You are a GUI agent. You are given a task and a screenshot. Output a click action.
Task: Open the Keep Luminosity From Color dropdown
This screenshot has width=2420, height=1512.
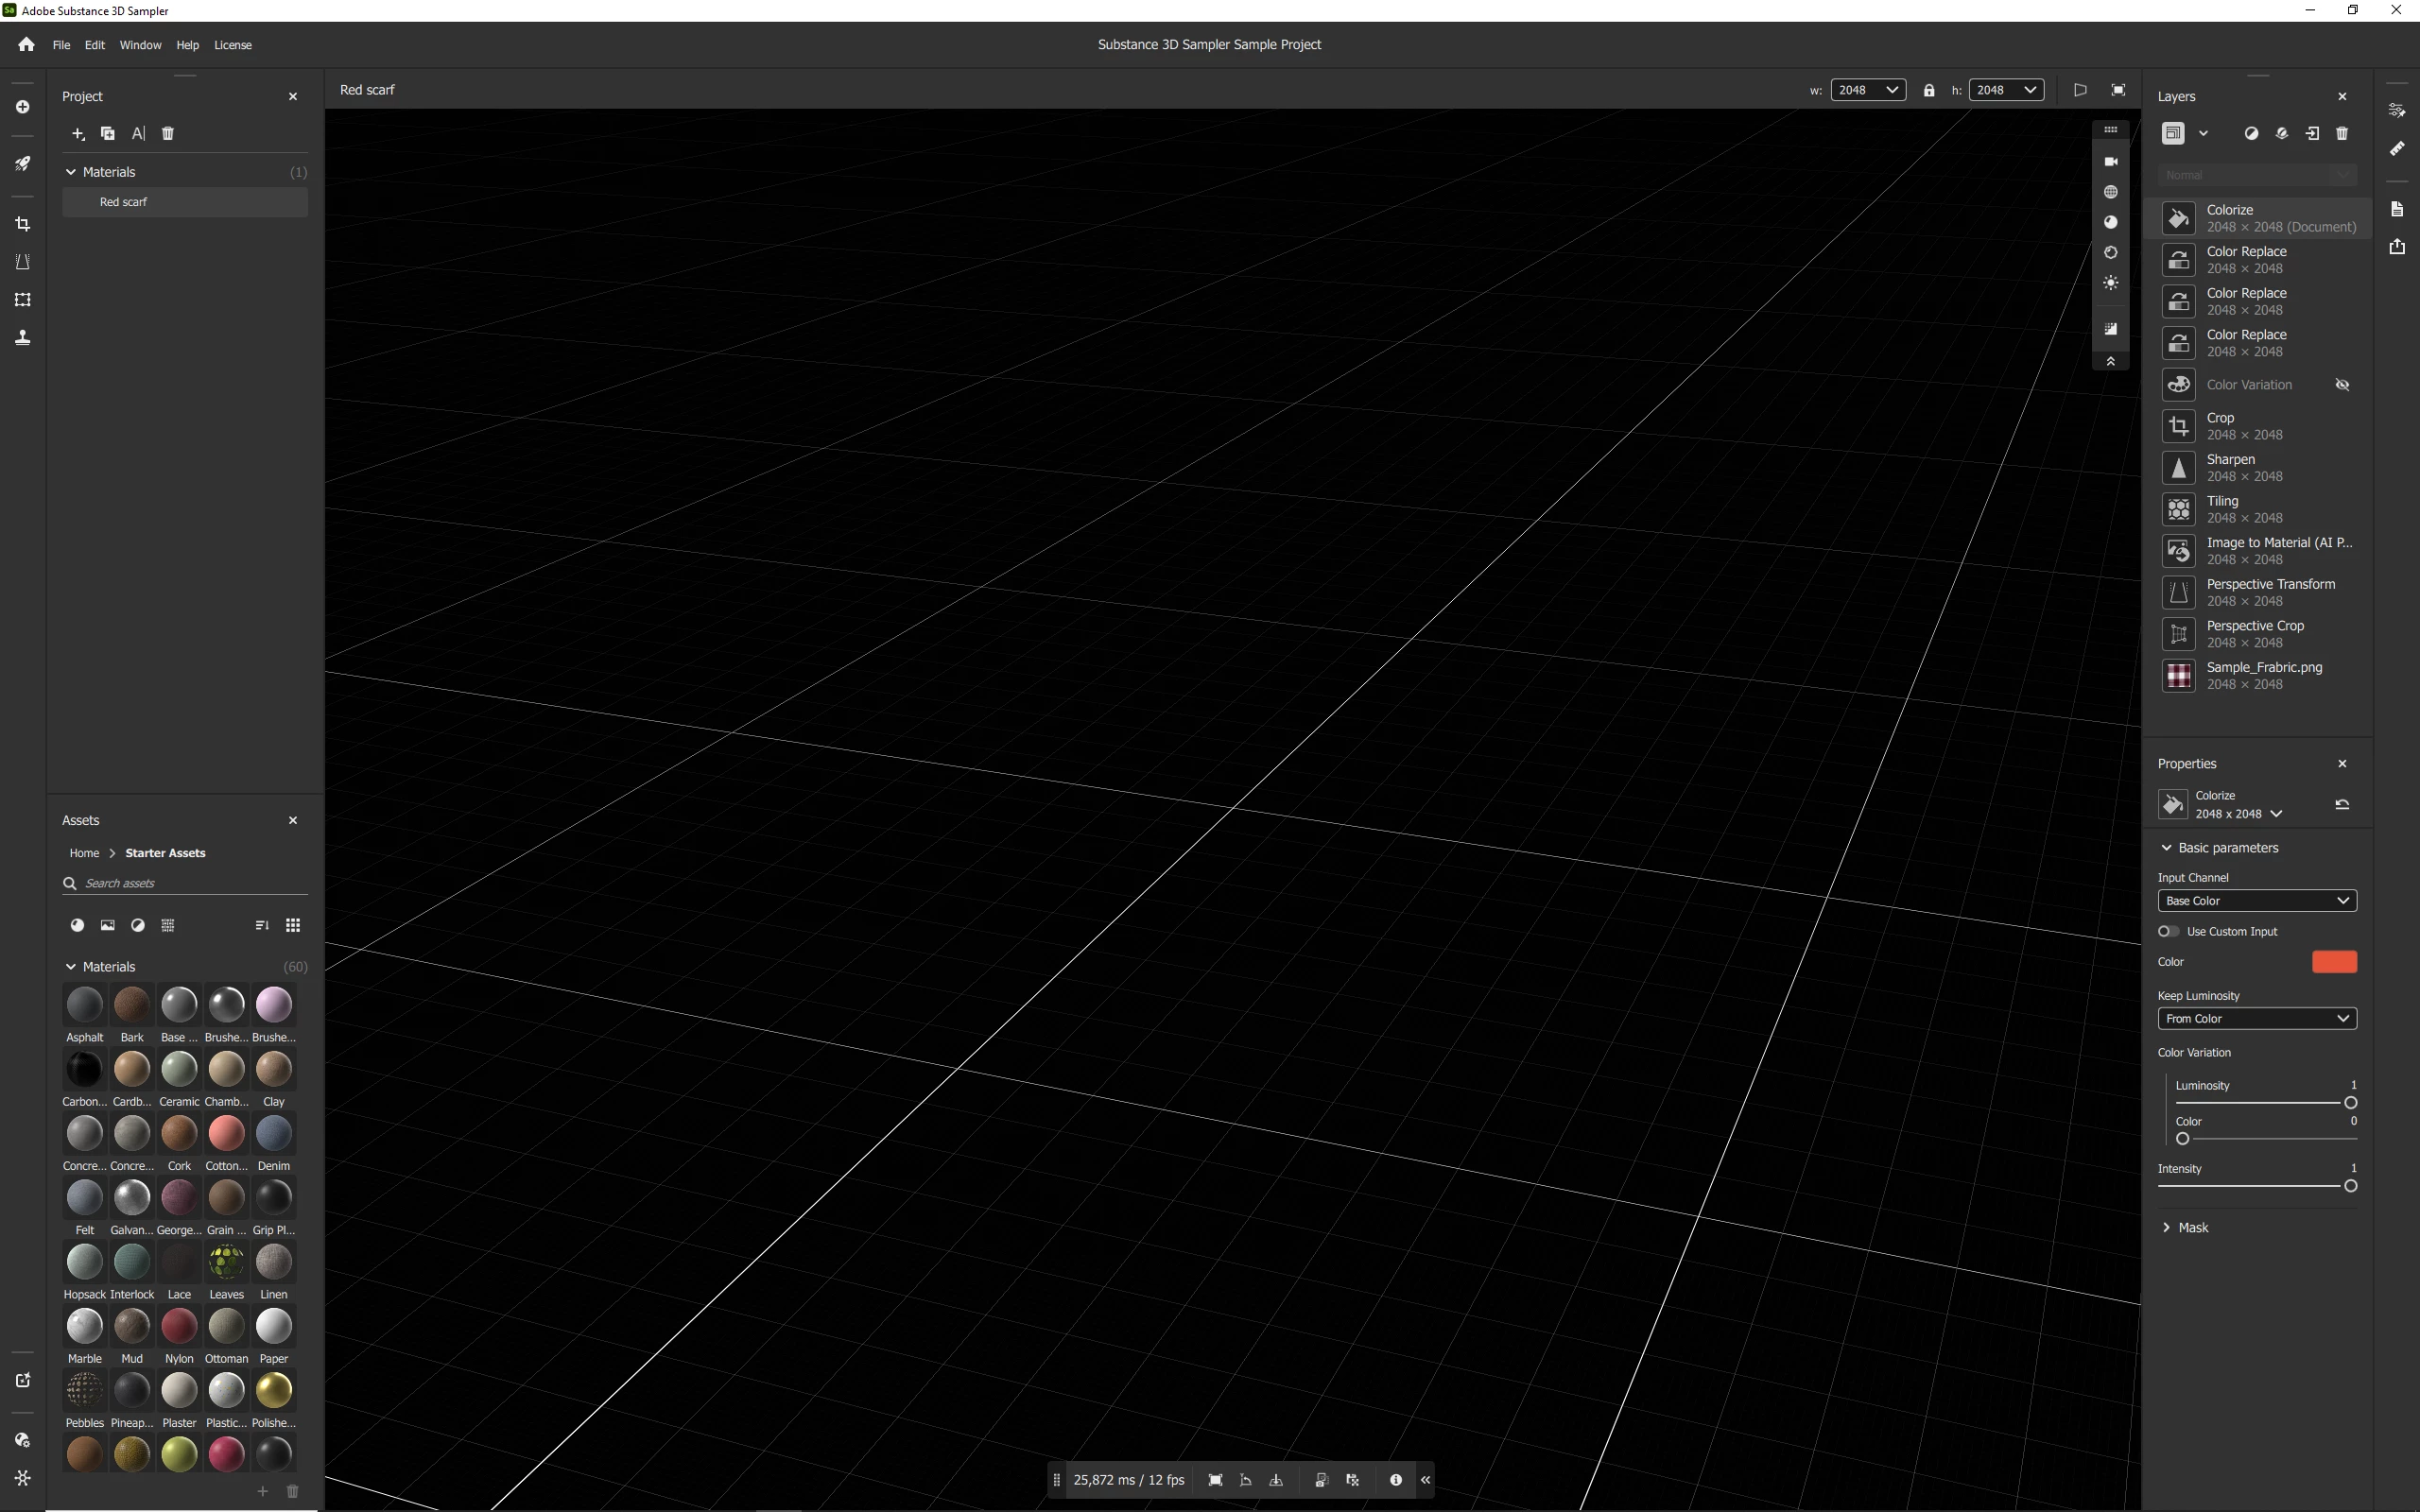2257,1018
